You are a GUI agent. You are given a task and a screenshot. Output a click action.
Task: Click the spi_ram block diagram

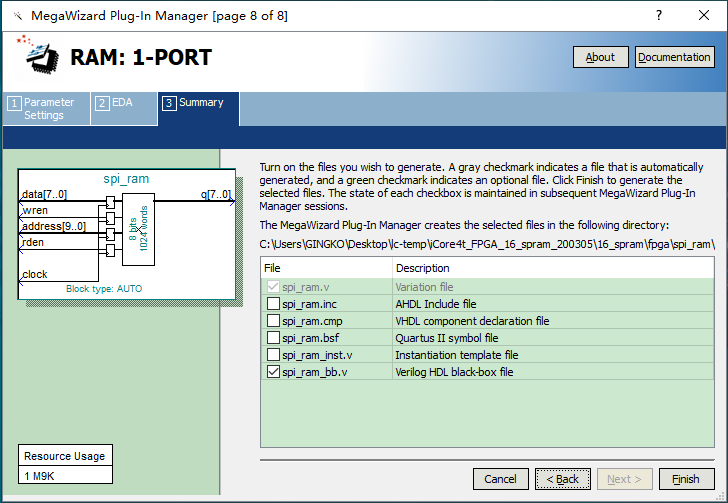(126, 235)
